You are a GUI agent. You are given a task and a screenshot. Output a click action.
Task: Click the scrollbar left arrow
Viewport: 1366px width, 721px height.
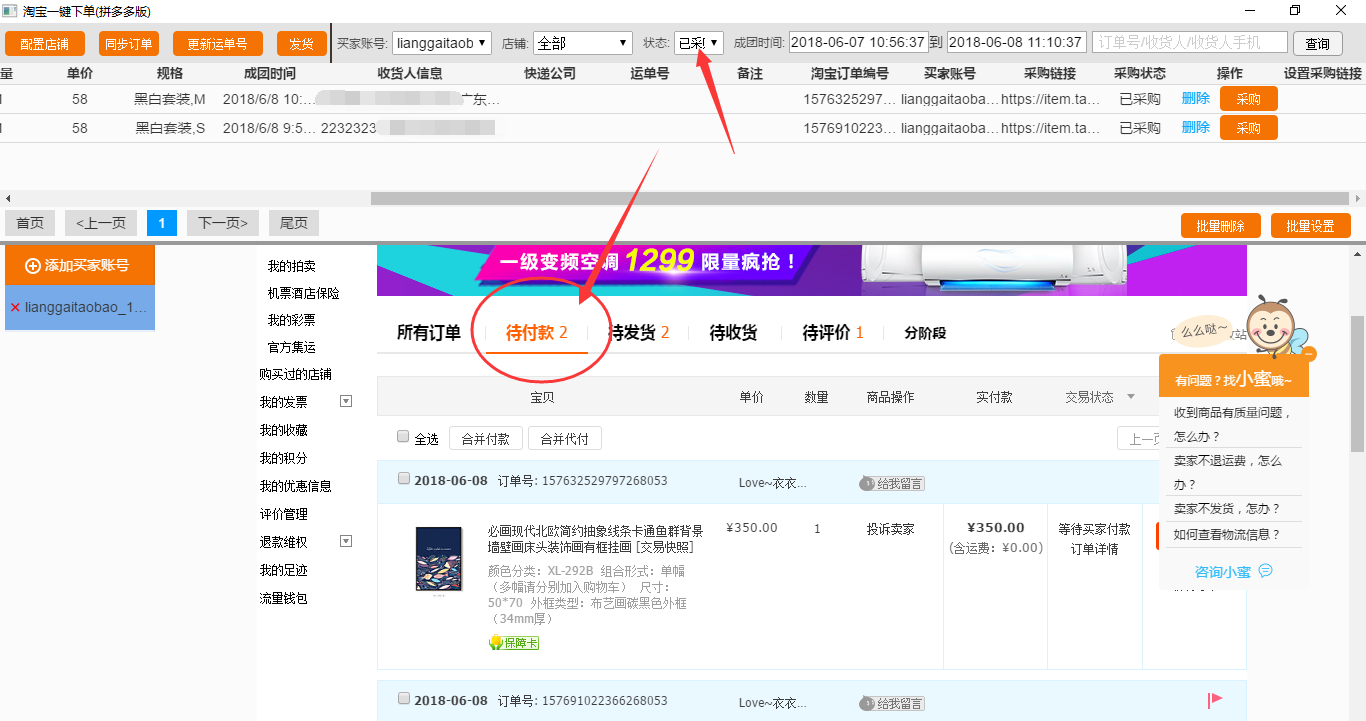coord(7,198)
